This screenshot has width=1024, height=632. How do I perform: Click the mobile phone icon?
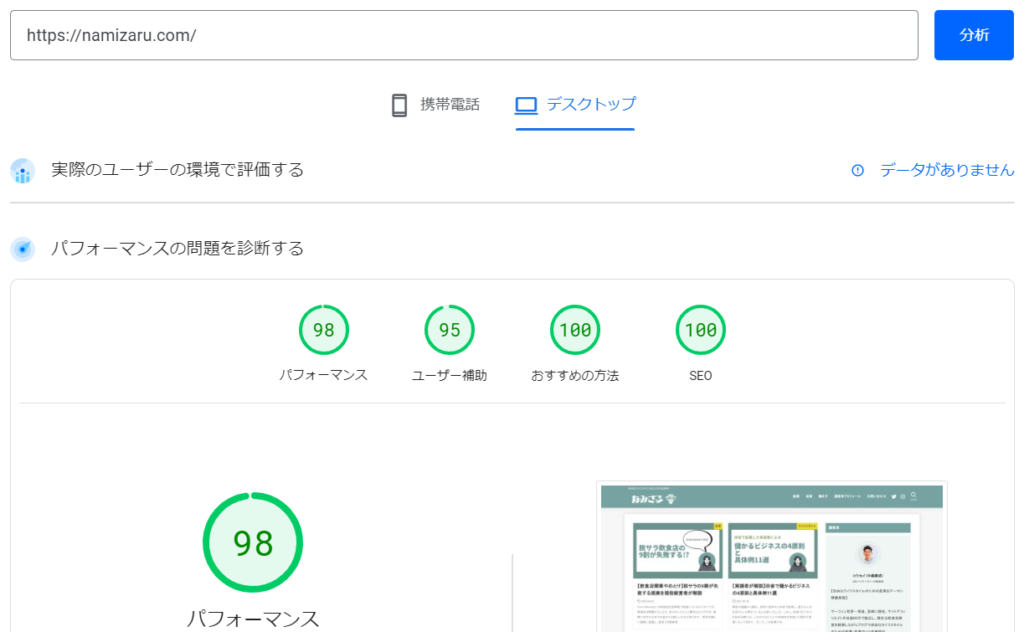coord(399,105)
